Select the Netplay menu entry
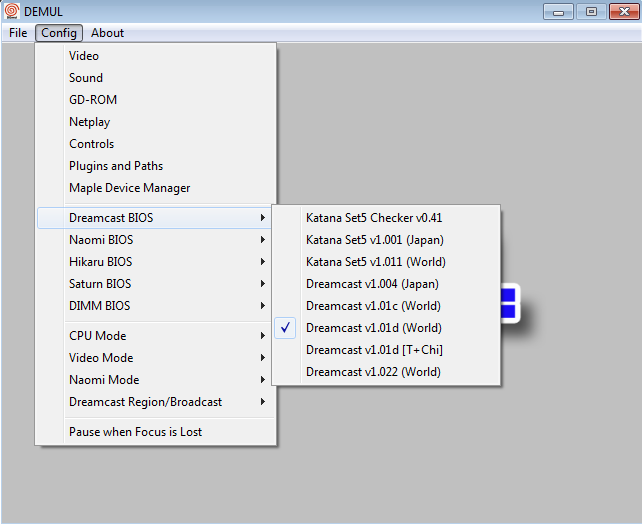 (x=156, y=122)
